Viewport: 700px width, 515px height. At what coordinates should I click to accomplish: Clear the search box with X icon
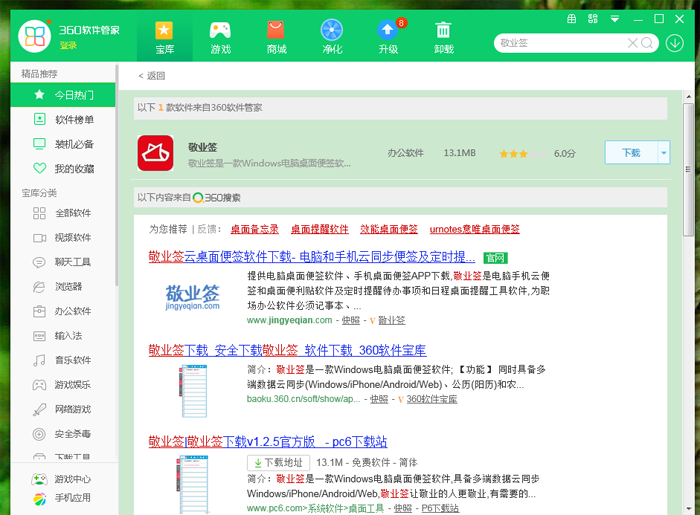632,43
